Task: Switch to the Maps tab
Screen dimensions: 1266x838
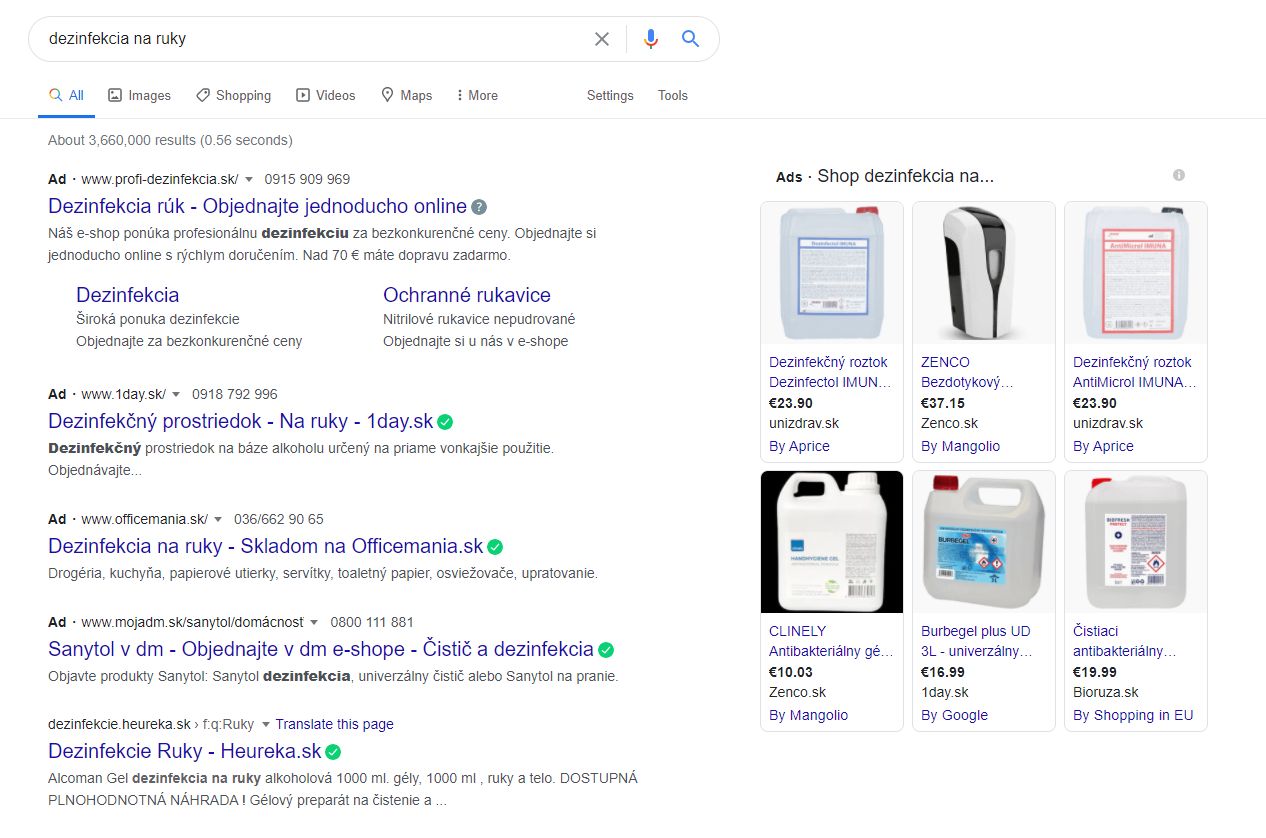Action: tap(406, 95)
